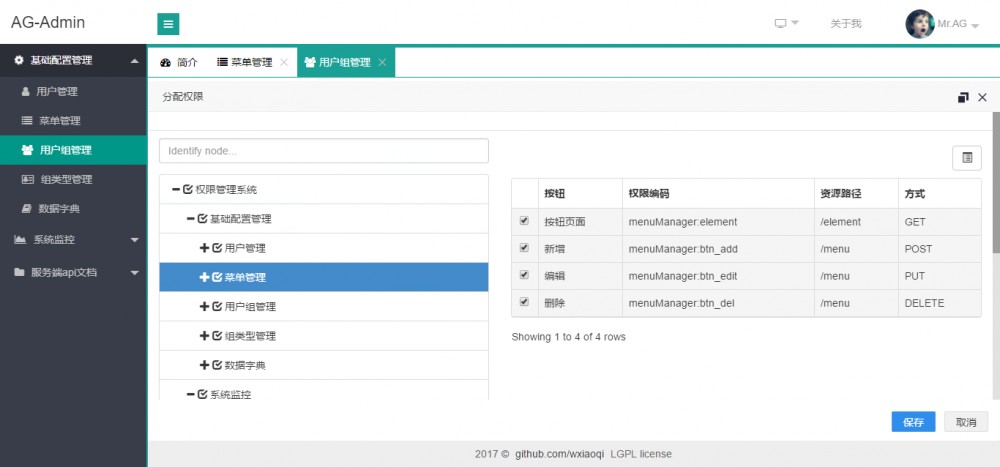The width and height of the screenshot is (1000, 467).
Task: Select 用户组管理 in the sidebar
Action: coord(73,151)
